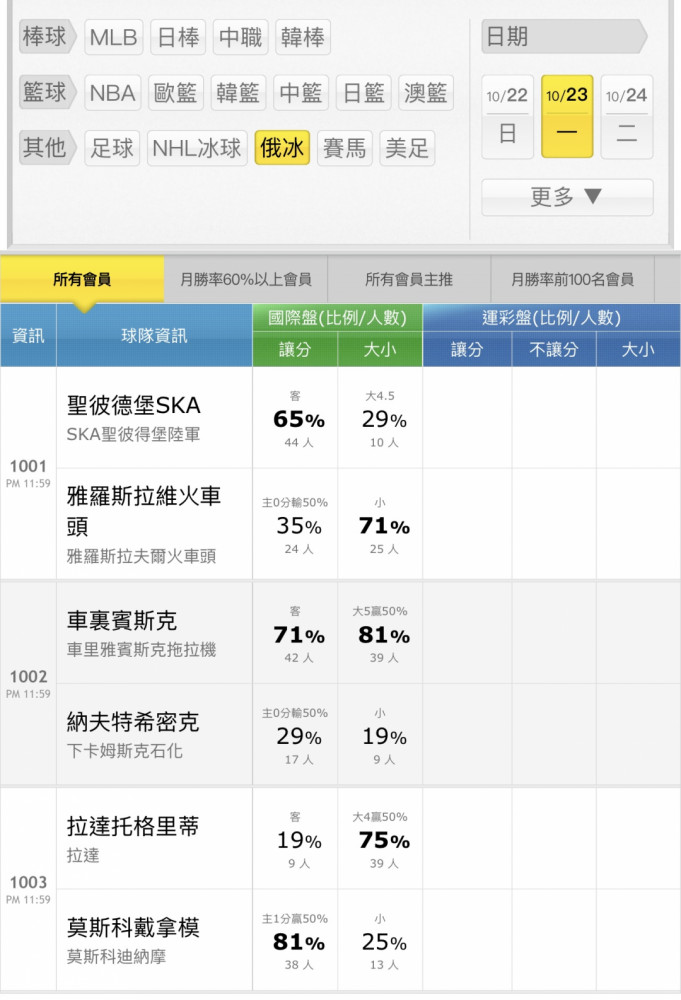Choose the 美足 football filter
Viewport: 681px width, 1000px height.
407,149
